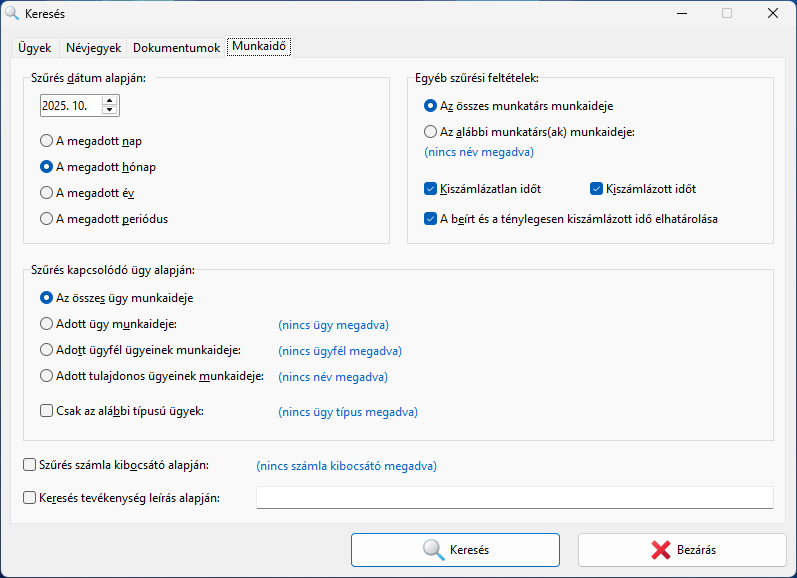Disable 'A beírt és a ténylegesen kiszámlázott' checkbox

point(431,218)
